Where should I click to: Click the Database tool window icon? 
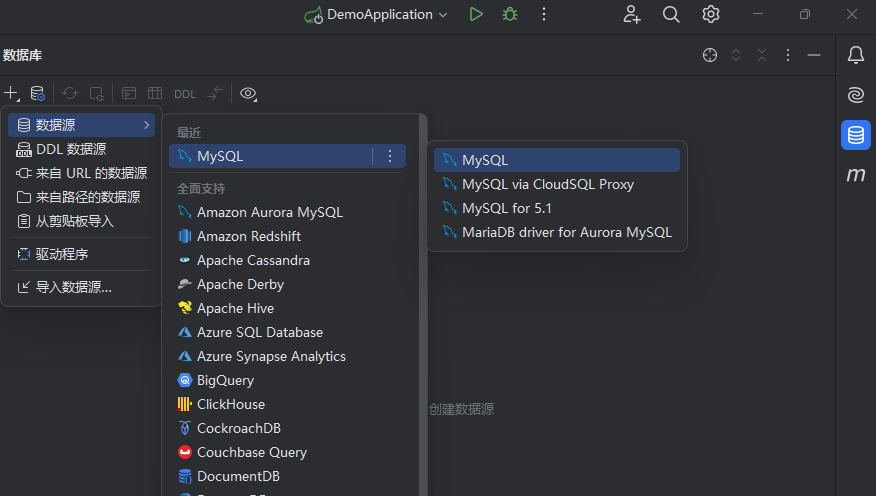(x=855, y=135)
